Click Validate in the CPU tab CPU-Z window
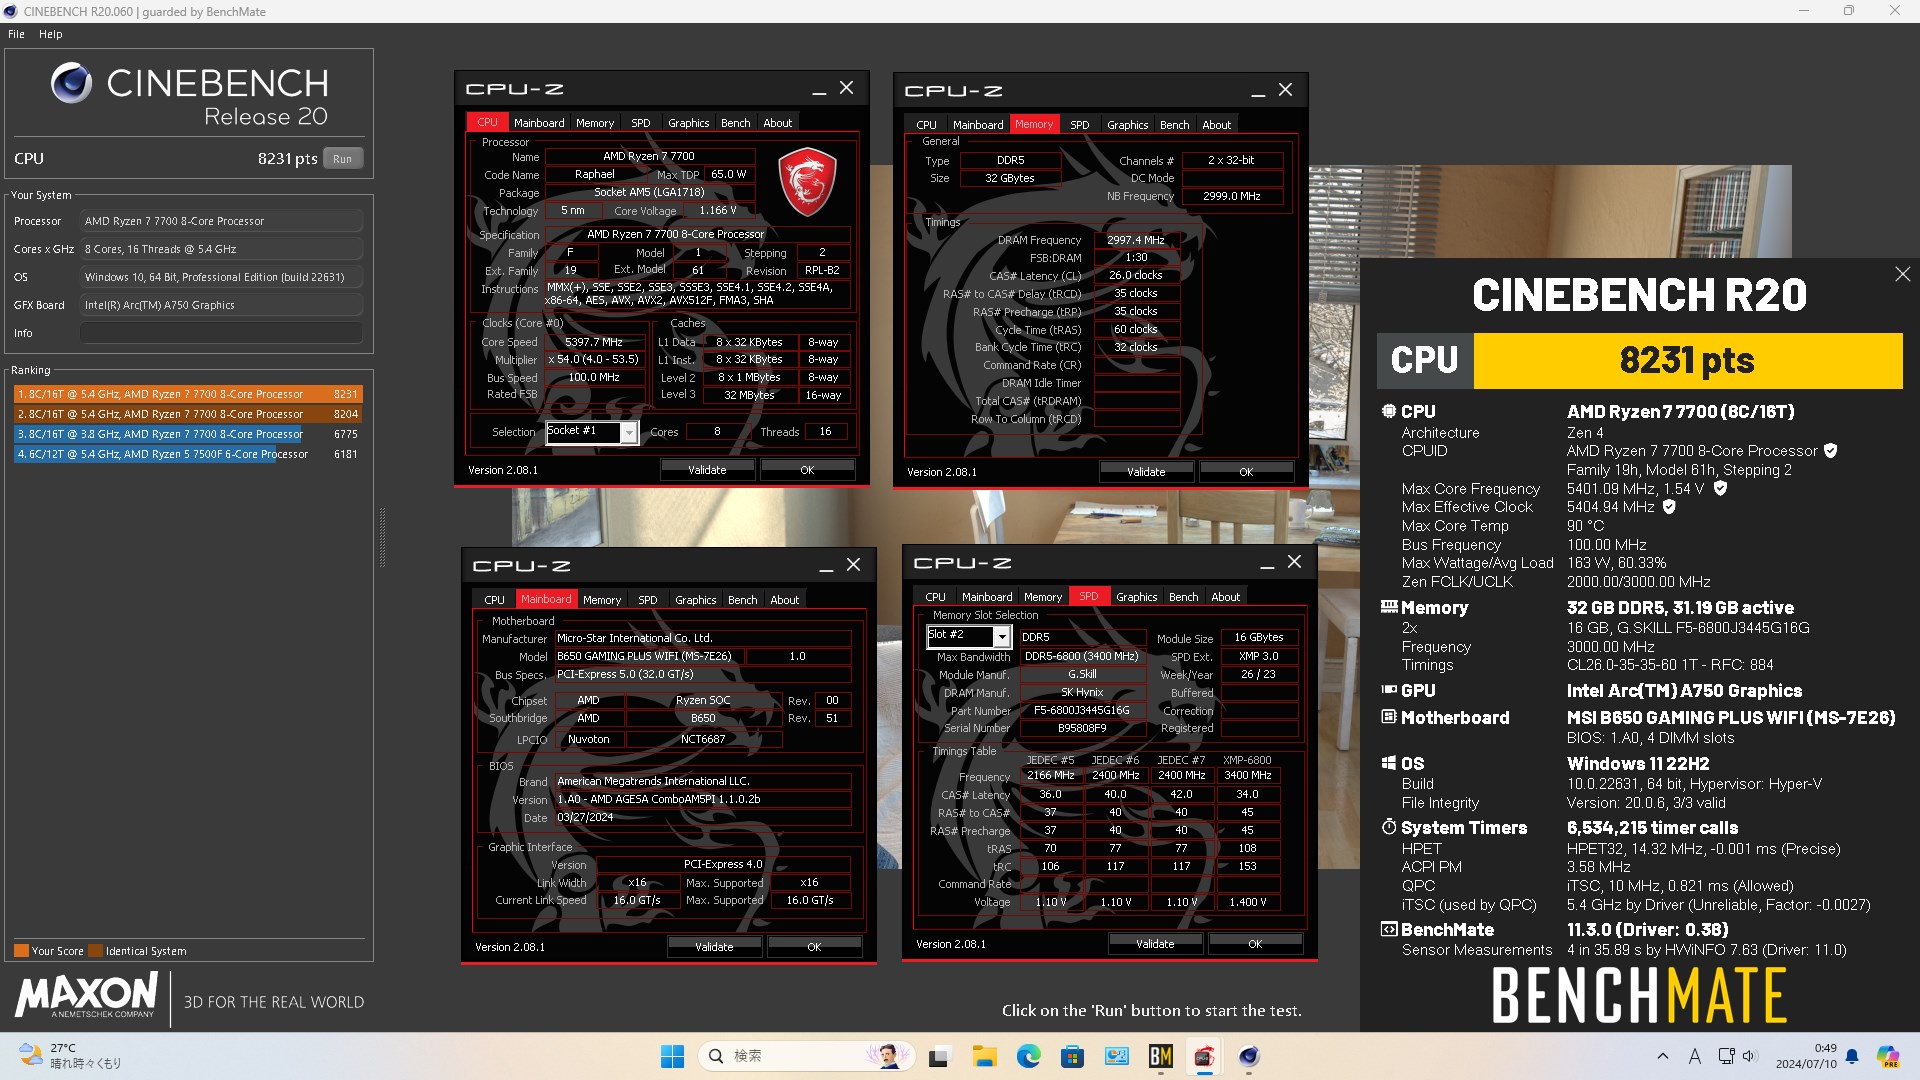 tap(707, 470)
